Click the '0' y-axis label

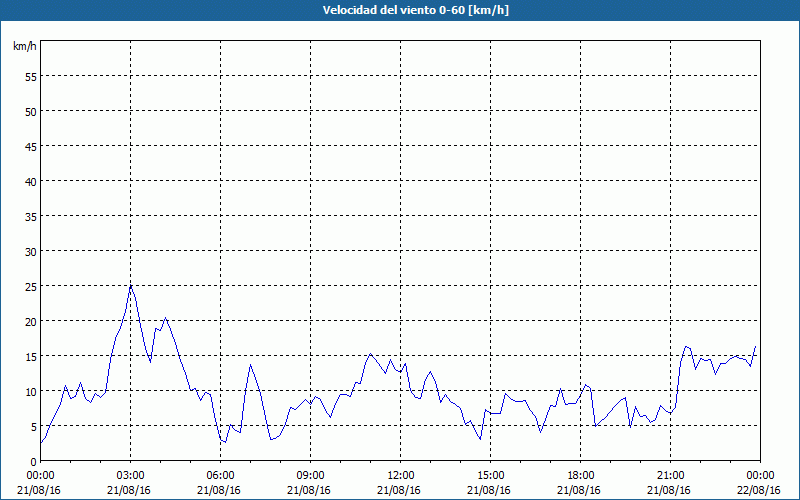[x=34, y=462]
